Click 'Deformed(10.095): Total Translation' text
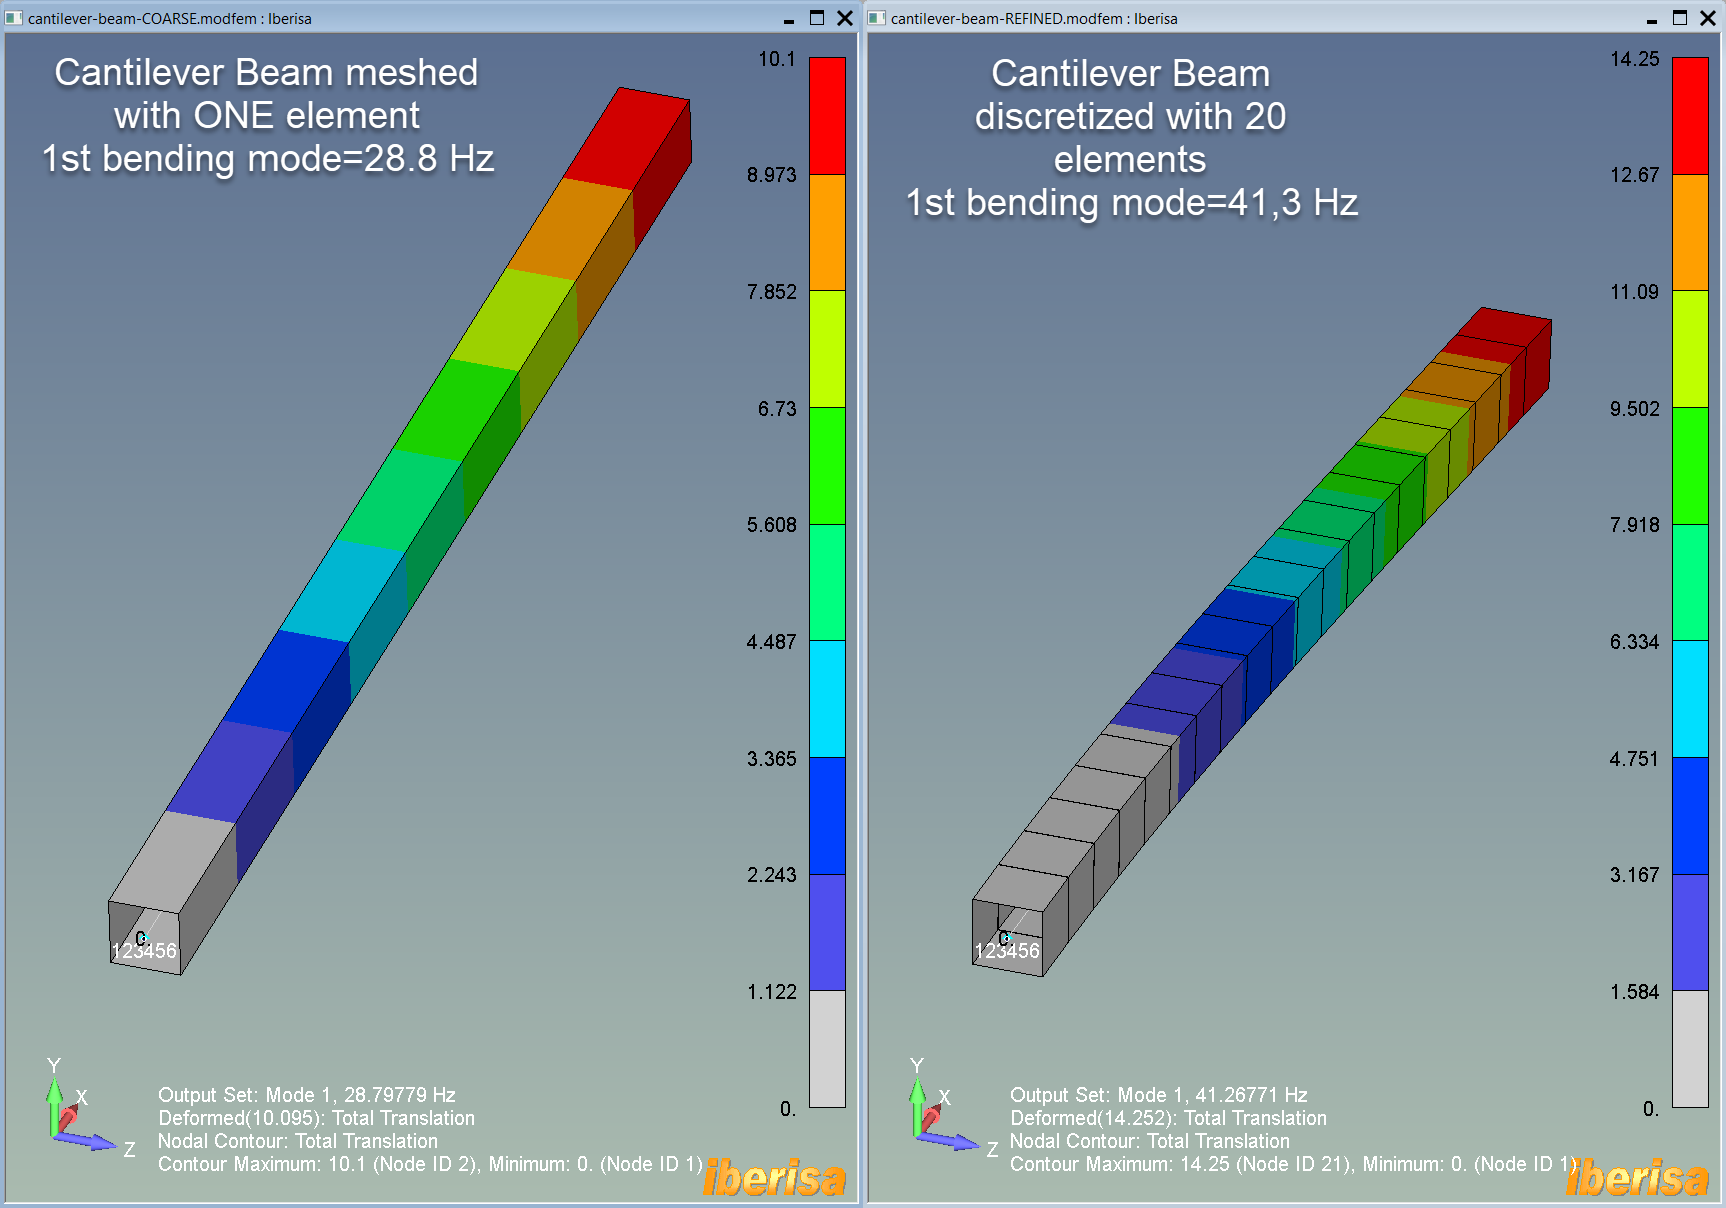Viewport: 1726px width, 1208px height. tap(317, 1118)
